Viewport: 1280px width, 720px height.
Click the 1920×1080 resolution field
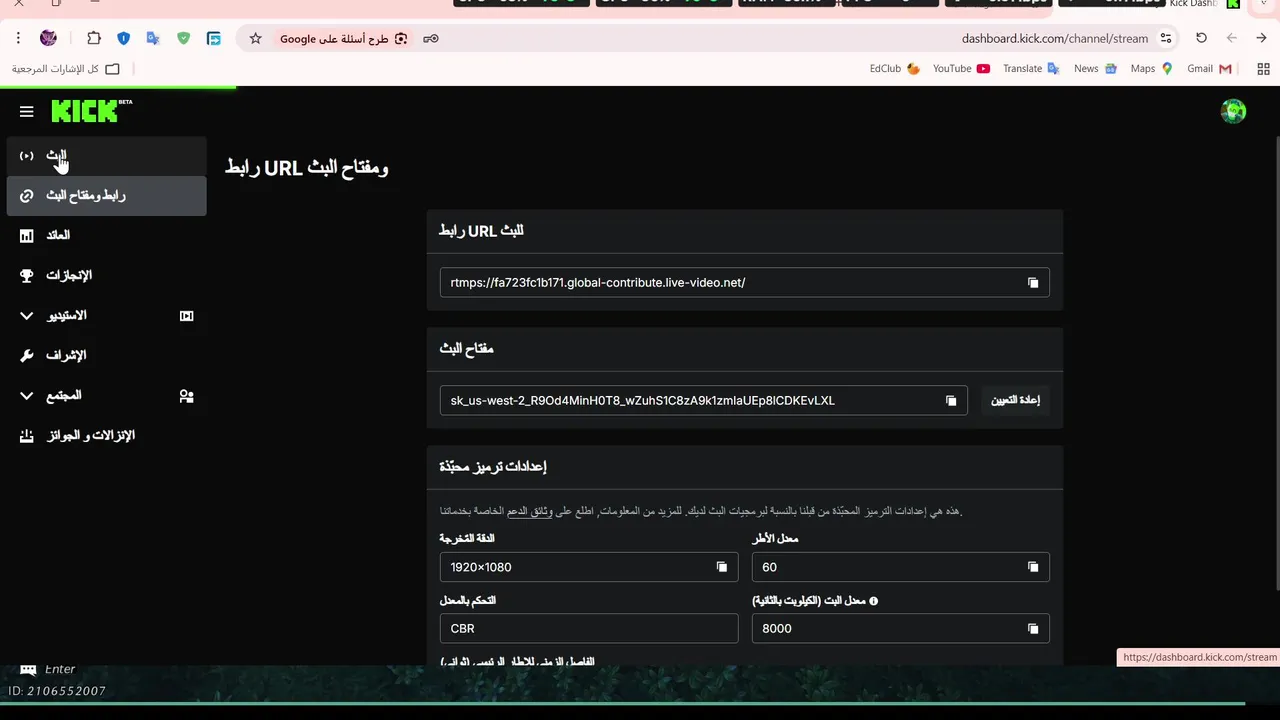pos(589,567)
